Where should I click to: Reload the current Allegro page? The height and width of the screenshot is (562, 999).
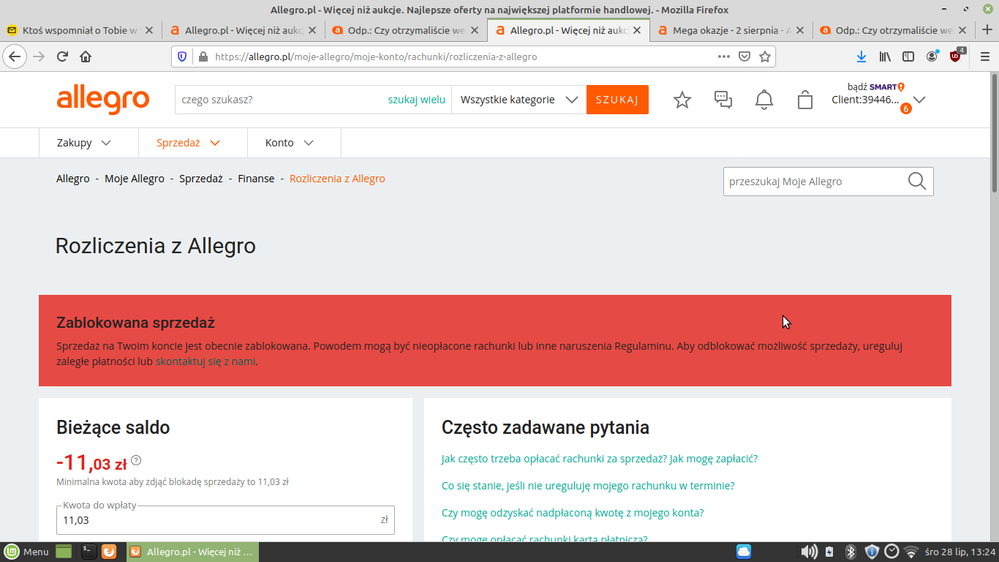(62, 57)
